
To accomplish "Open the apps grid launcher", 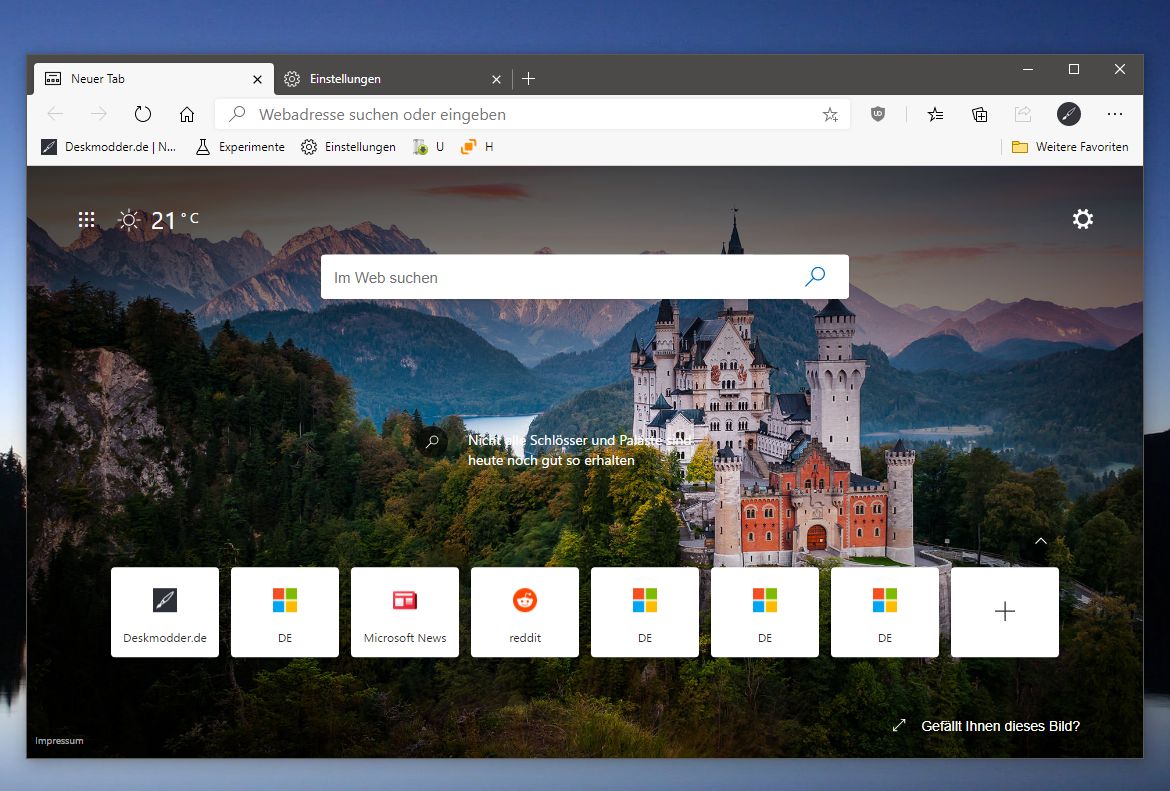I will [x=87, y=220].
